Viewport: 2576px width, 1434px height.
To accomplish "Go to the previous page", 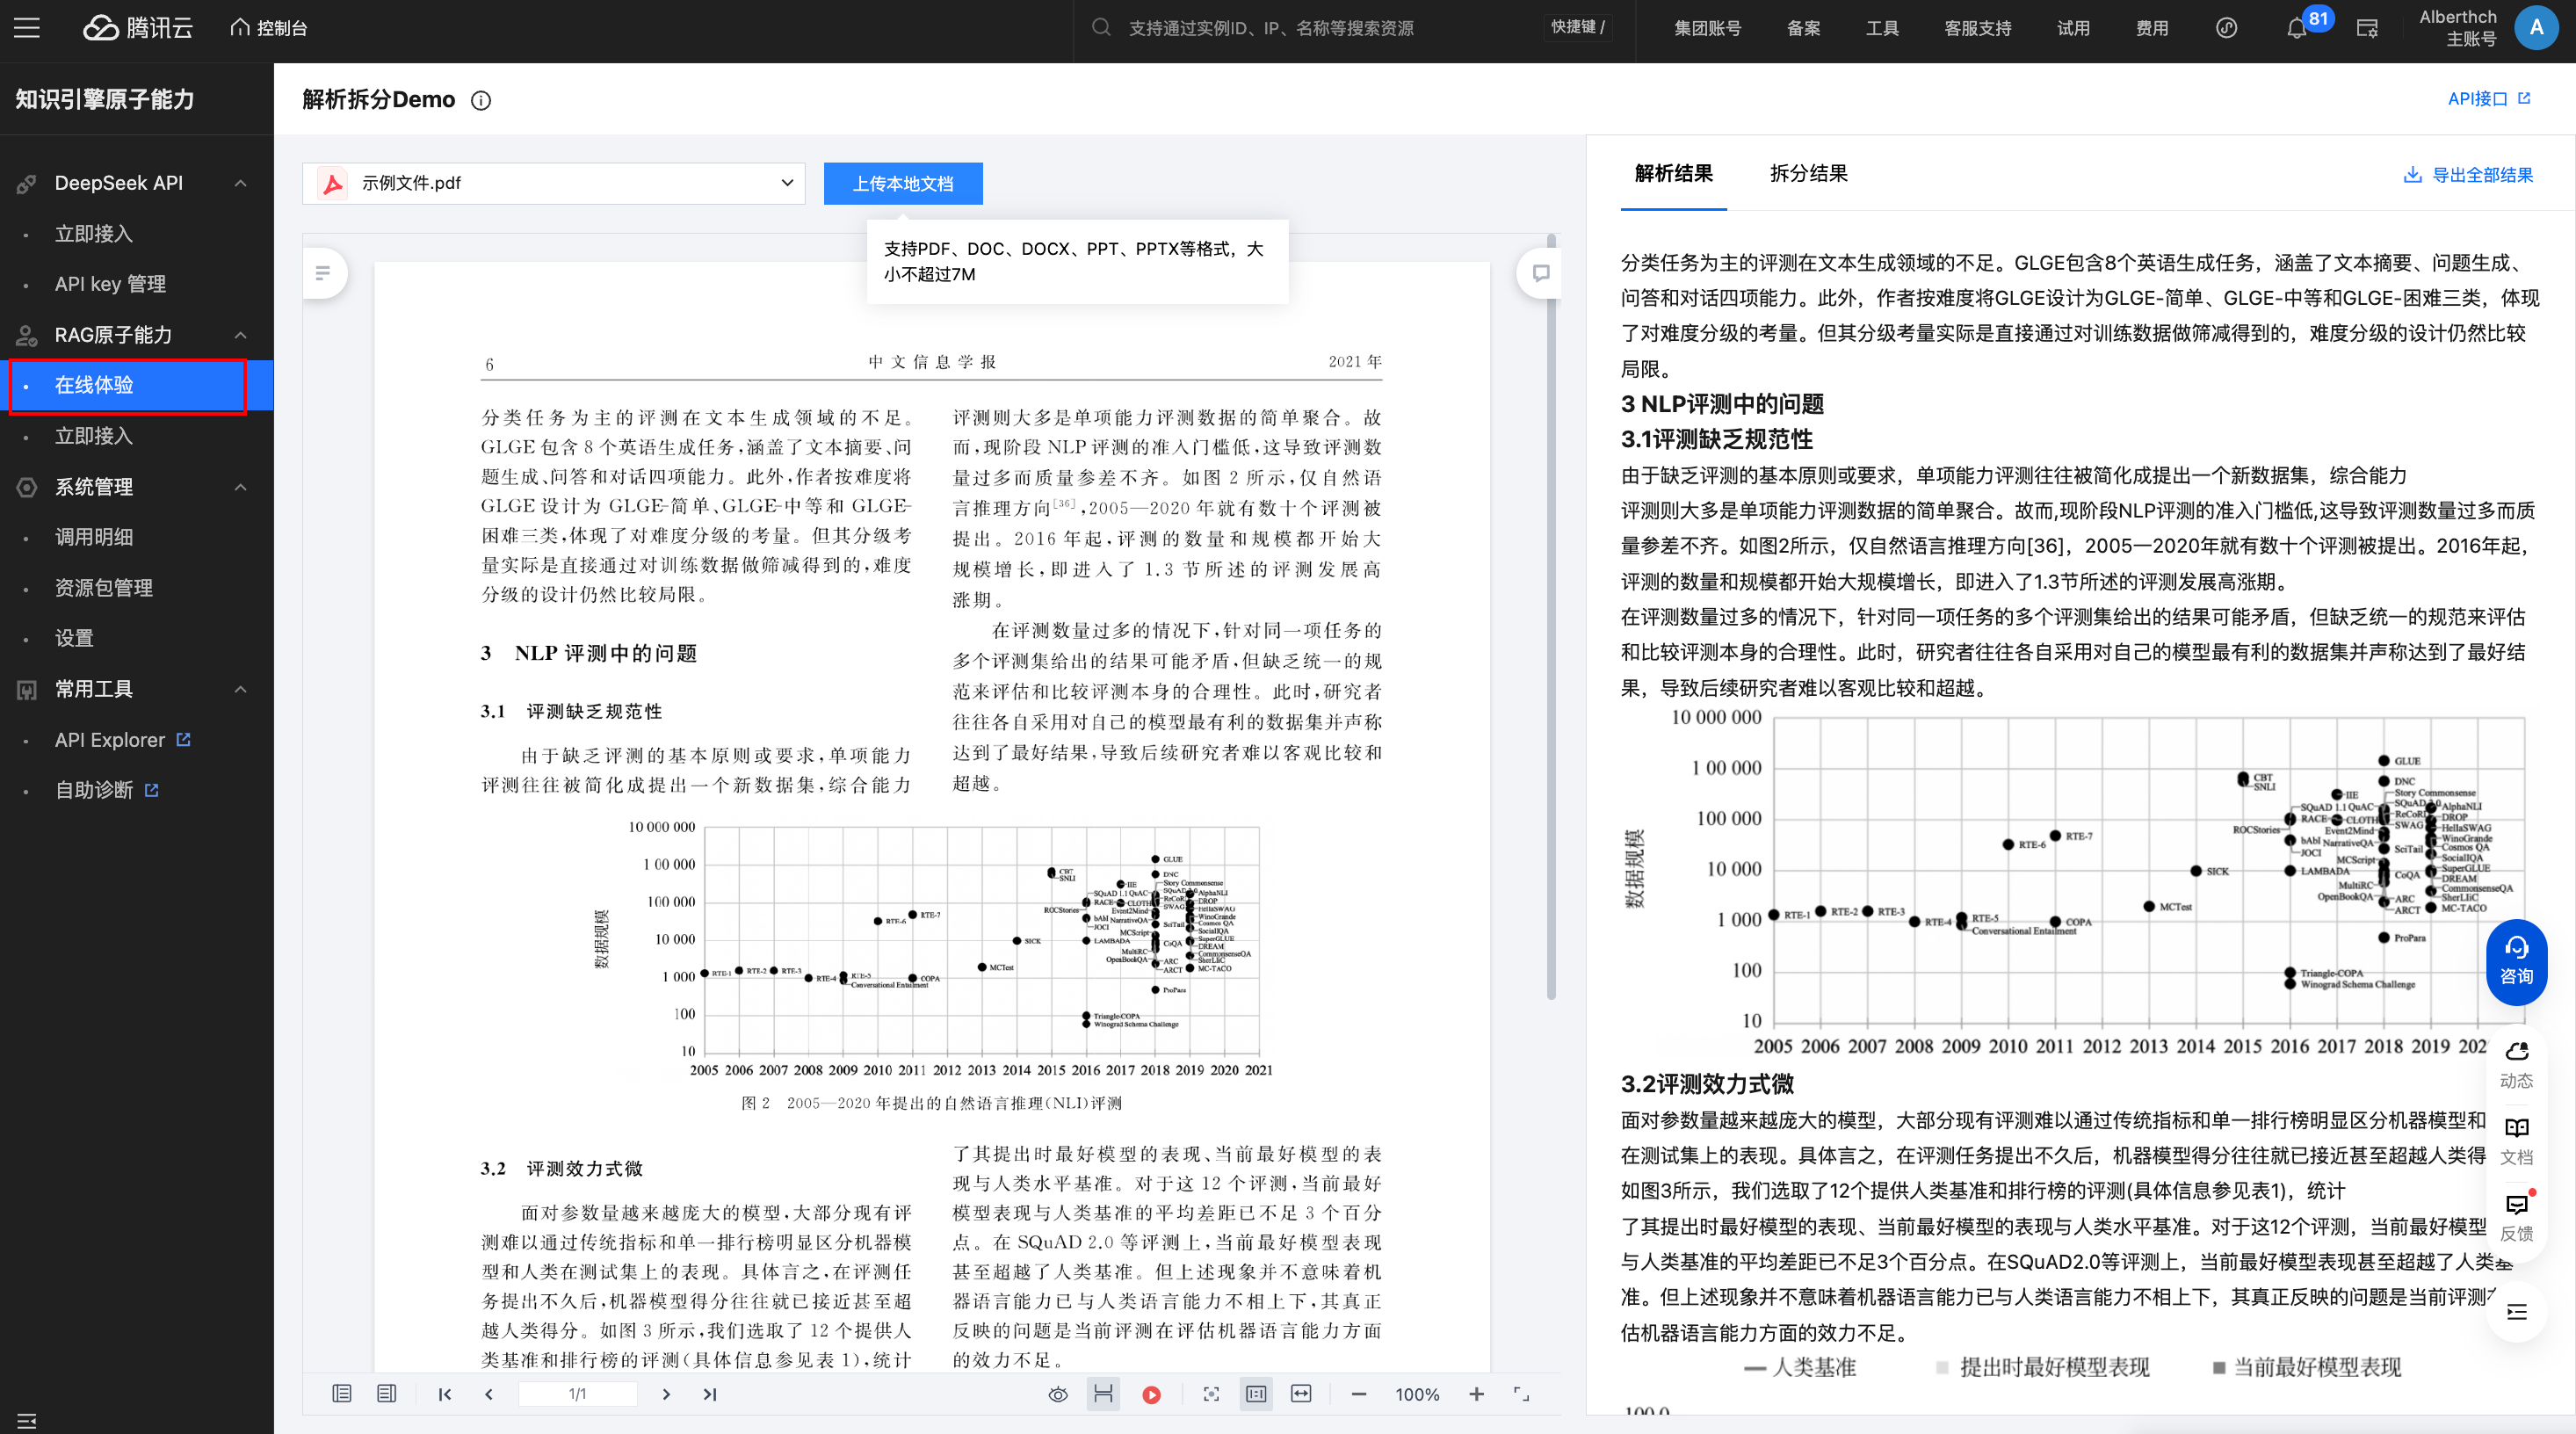I will [489, 1394].
